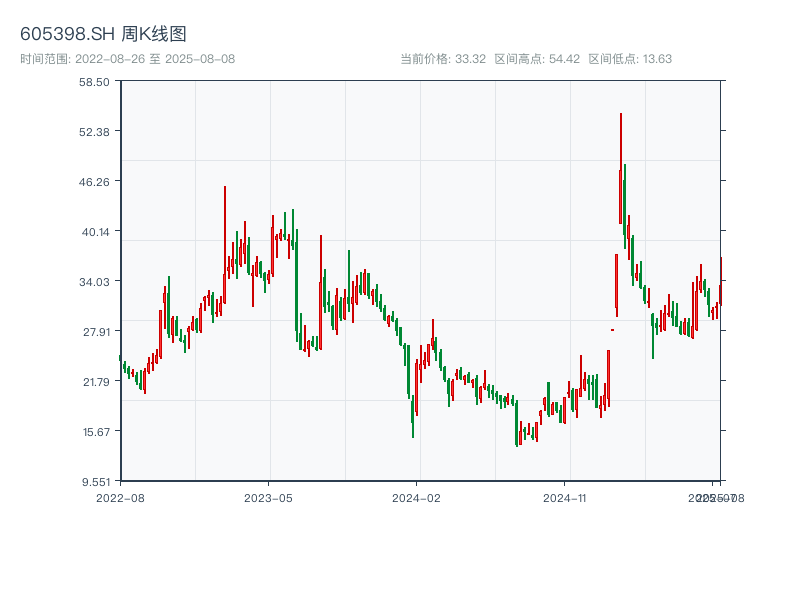Click the chart title 605398.SH 周K线图
This screenshot has height=600, width=800.
click(x=103, y=34)
